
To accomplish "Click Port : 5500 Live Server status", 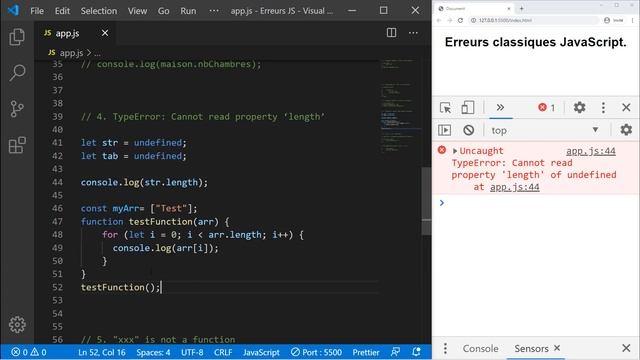I will 316,352.
